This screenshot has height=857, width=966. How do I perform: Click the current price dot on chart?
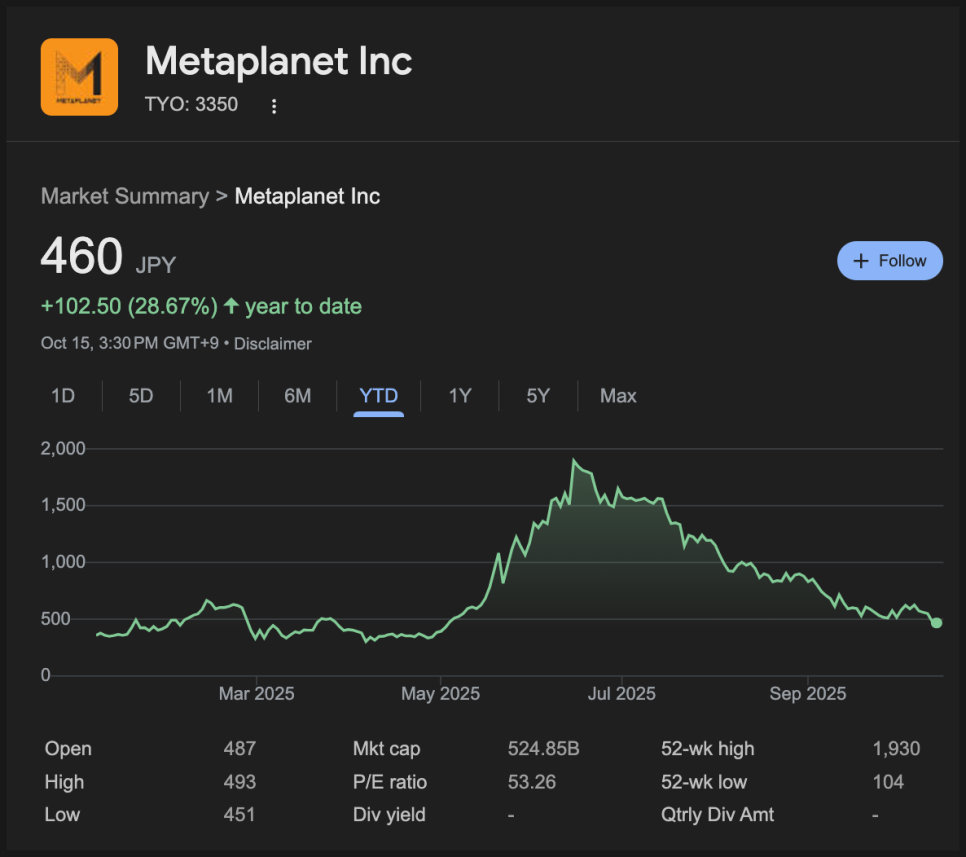936,623
